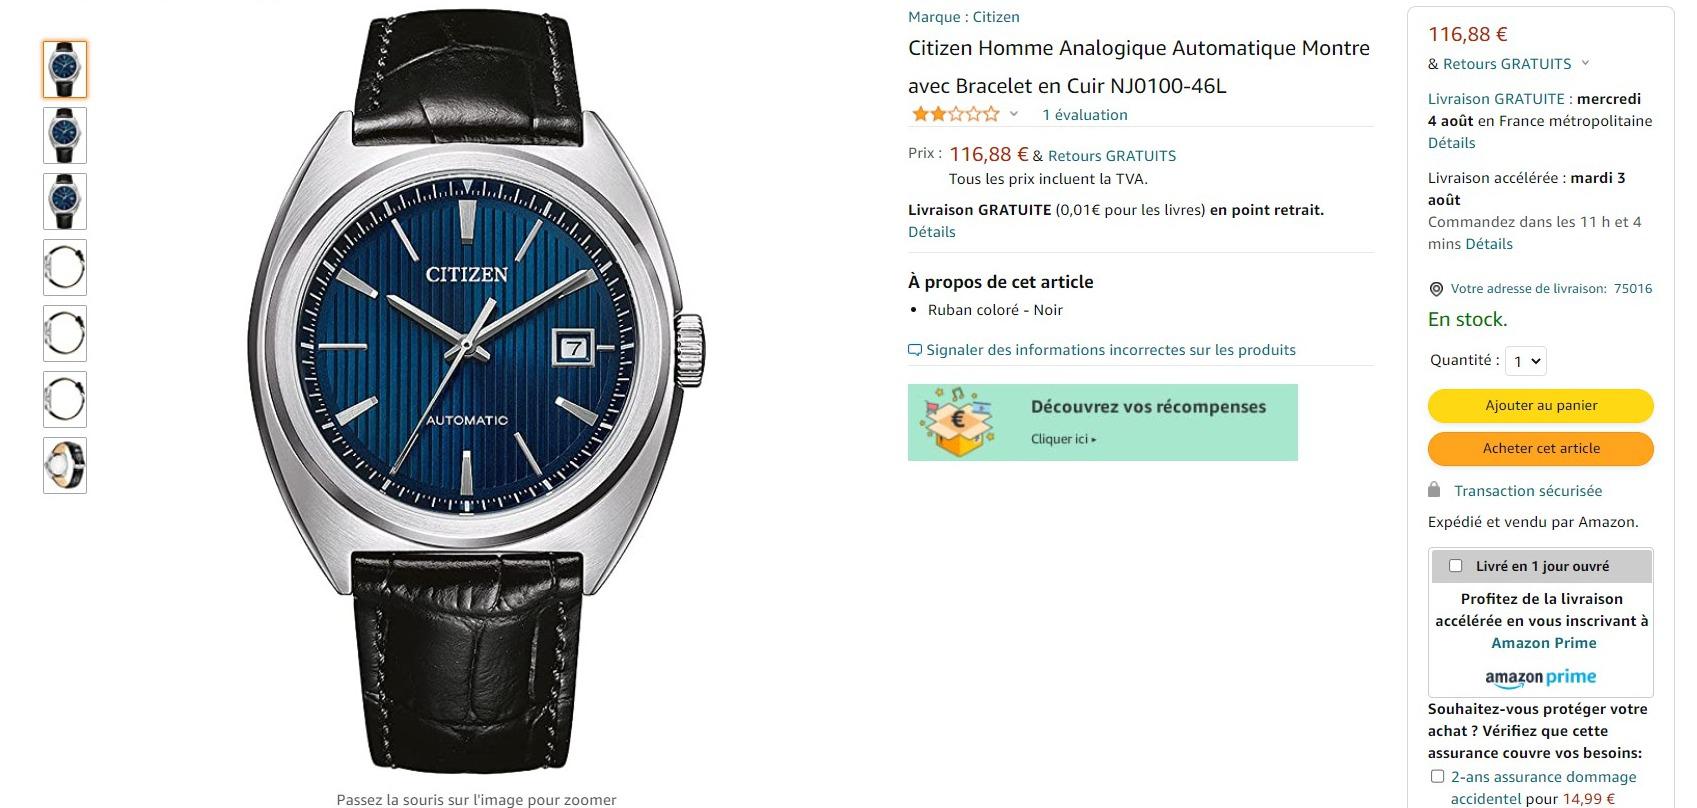
Task: Click the speech bubble report icon
Action: (x=914, y=350)
